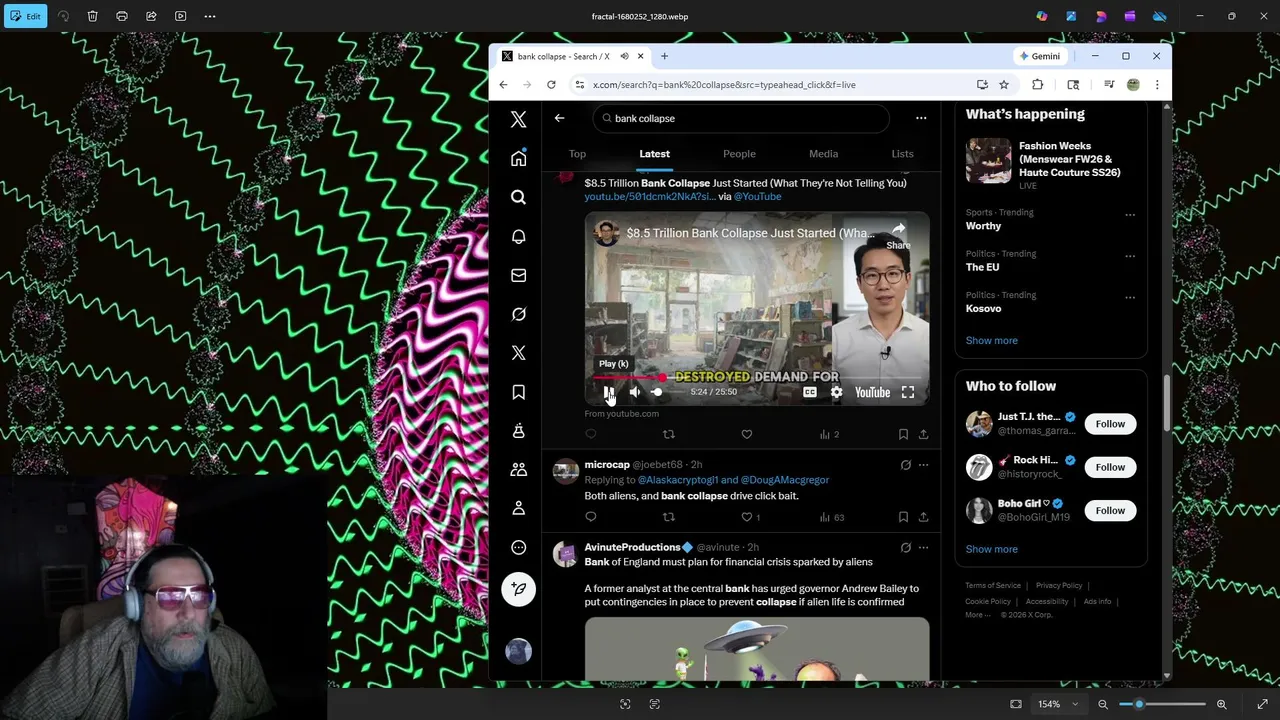Select the Latest tab

point(654,154)
